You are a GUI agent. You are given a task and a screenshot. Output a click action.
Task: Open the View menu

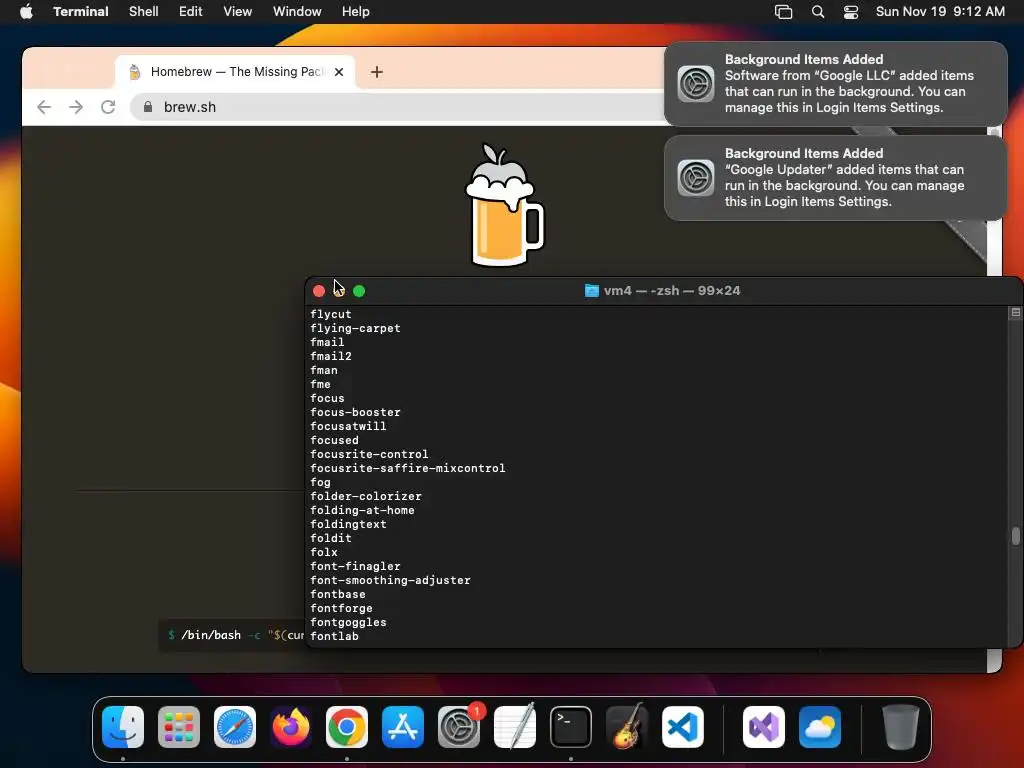[238, 11]
